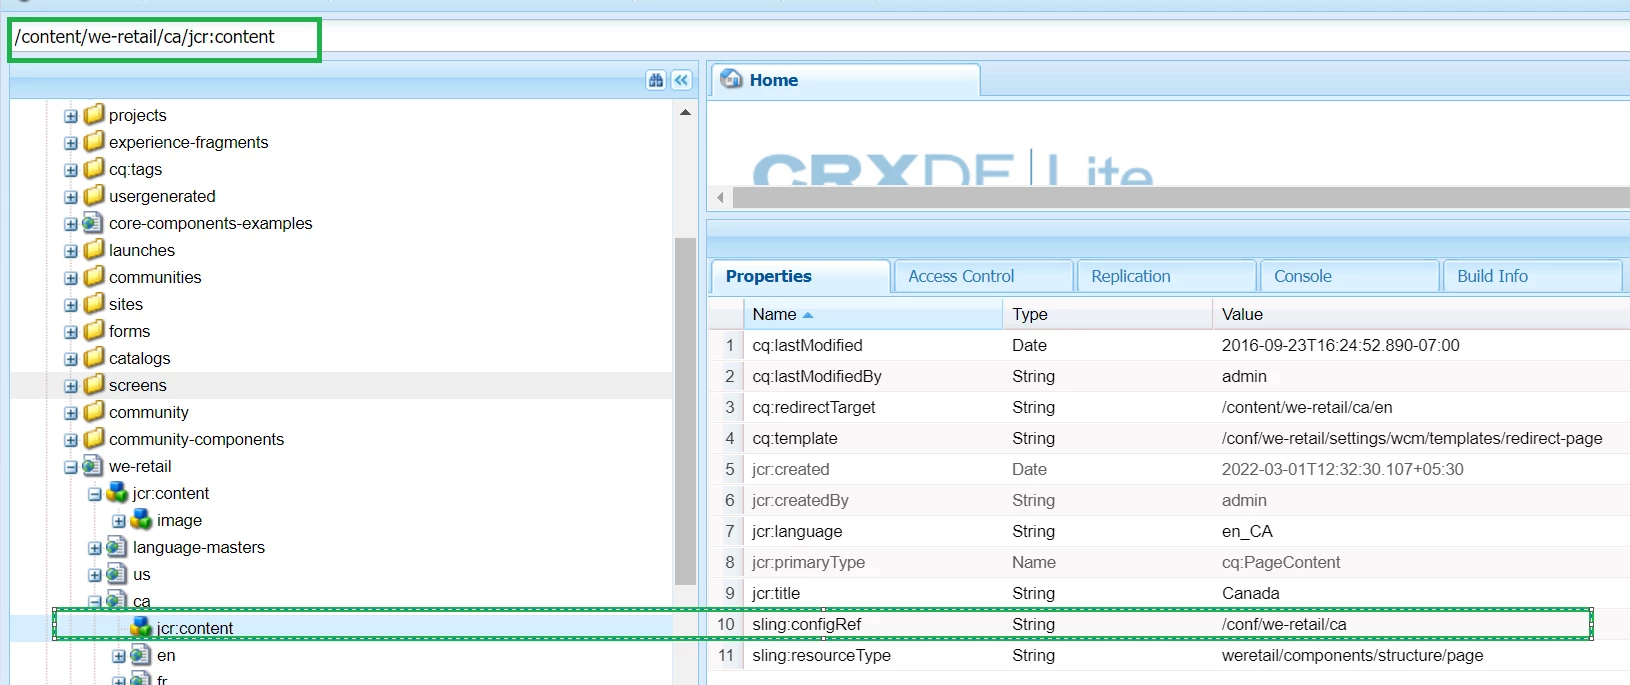Collapse the we-retail tree node
The height and width of the screenshot is (685, 1630).
[71, 467]
